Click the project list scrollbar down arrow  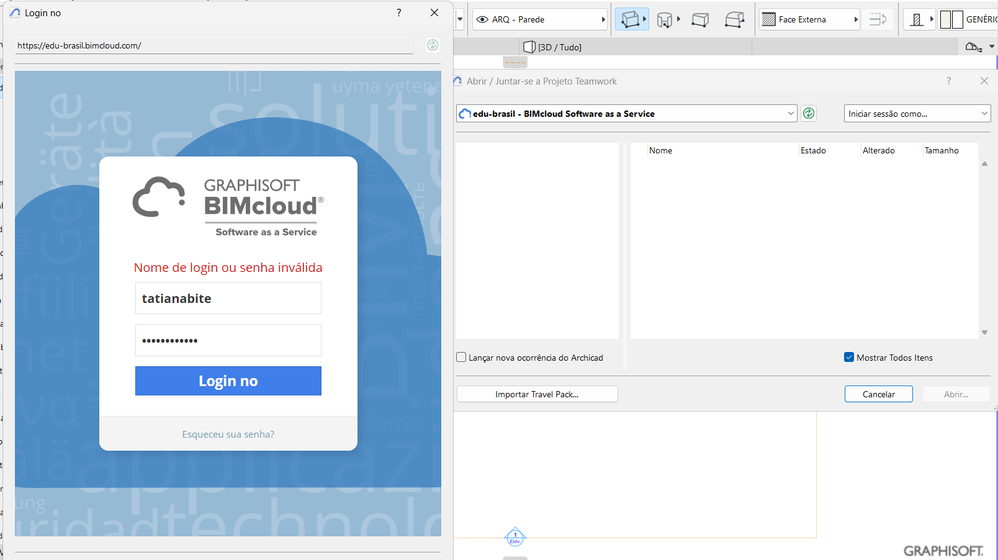tap(985, 332)
